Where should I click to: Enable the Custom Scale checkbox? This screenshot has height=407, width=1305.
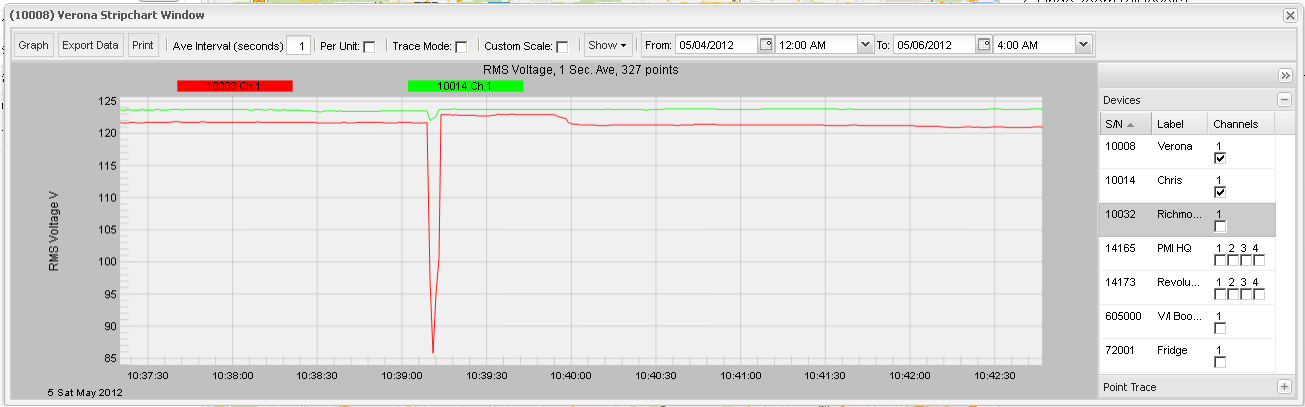tap(562, 47)
